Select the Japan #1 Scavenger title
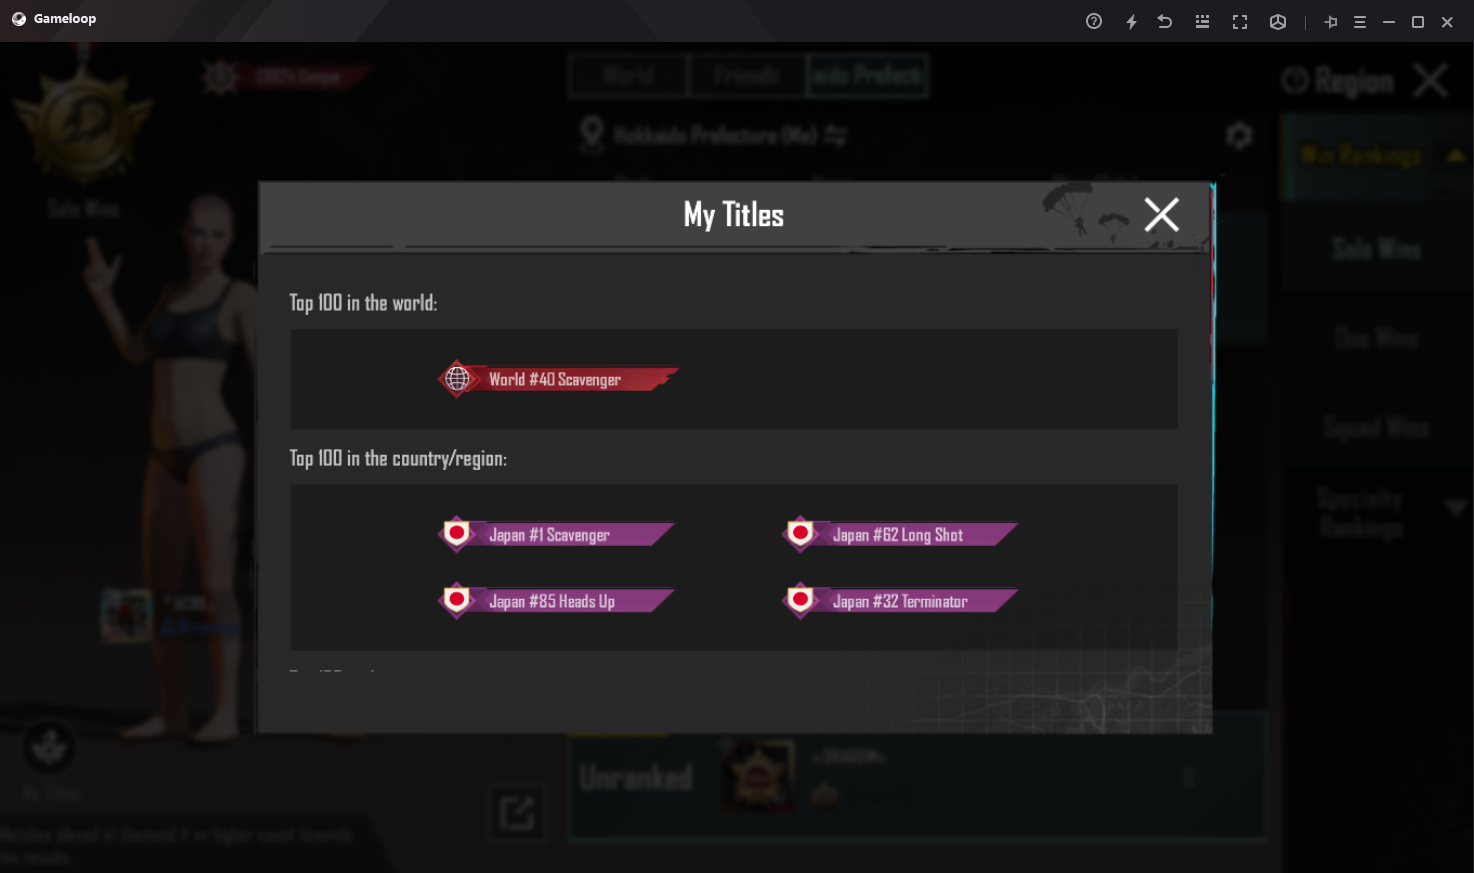This screenshot has height=873, width=1474. pos(556,535)
